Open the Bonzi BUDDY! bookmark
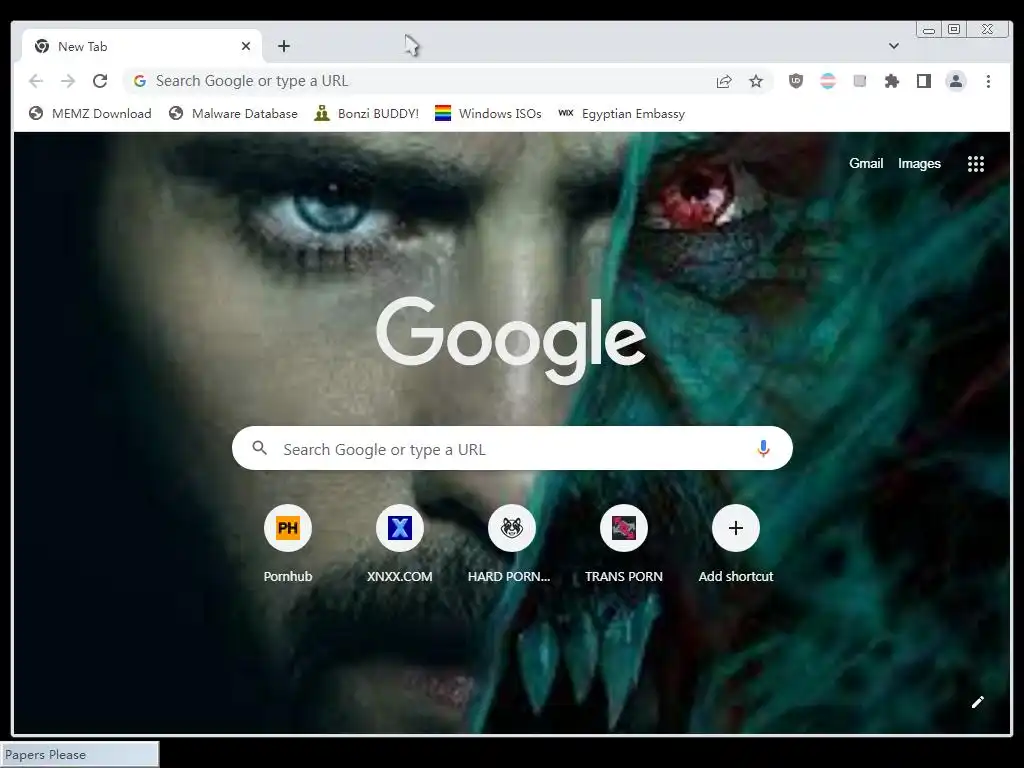This screenshot has height=768, width=1024. tap(366, 114)
